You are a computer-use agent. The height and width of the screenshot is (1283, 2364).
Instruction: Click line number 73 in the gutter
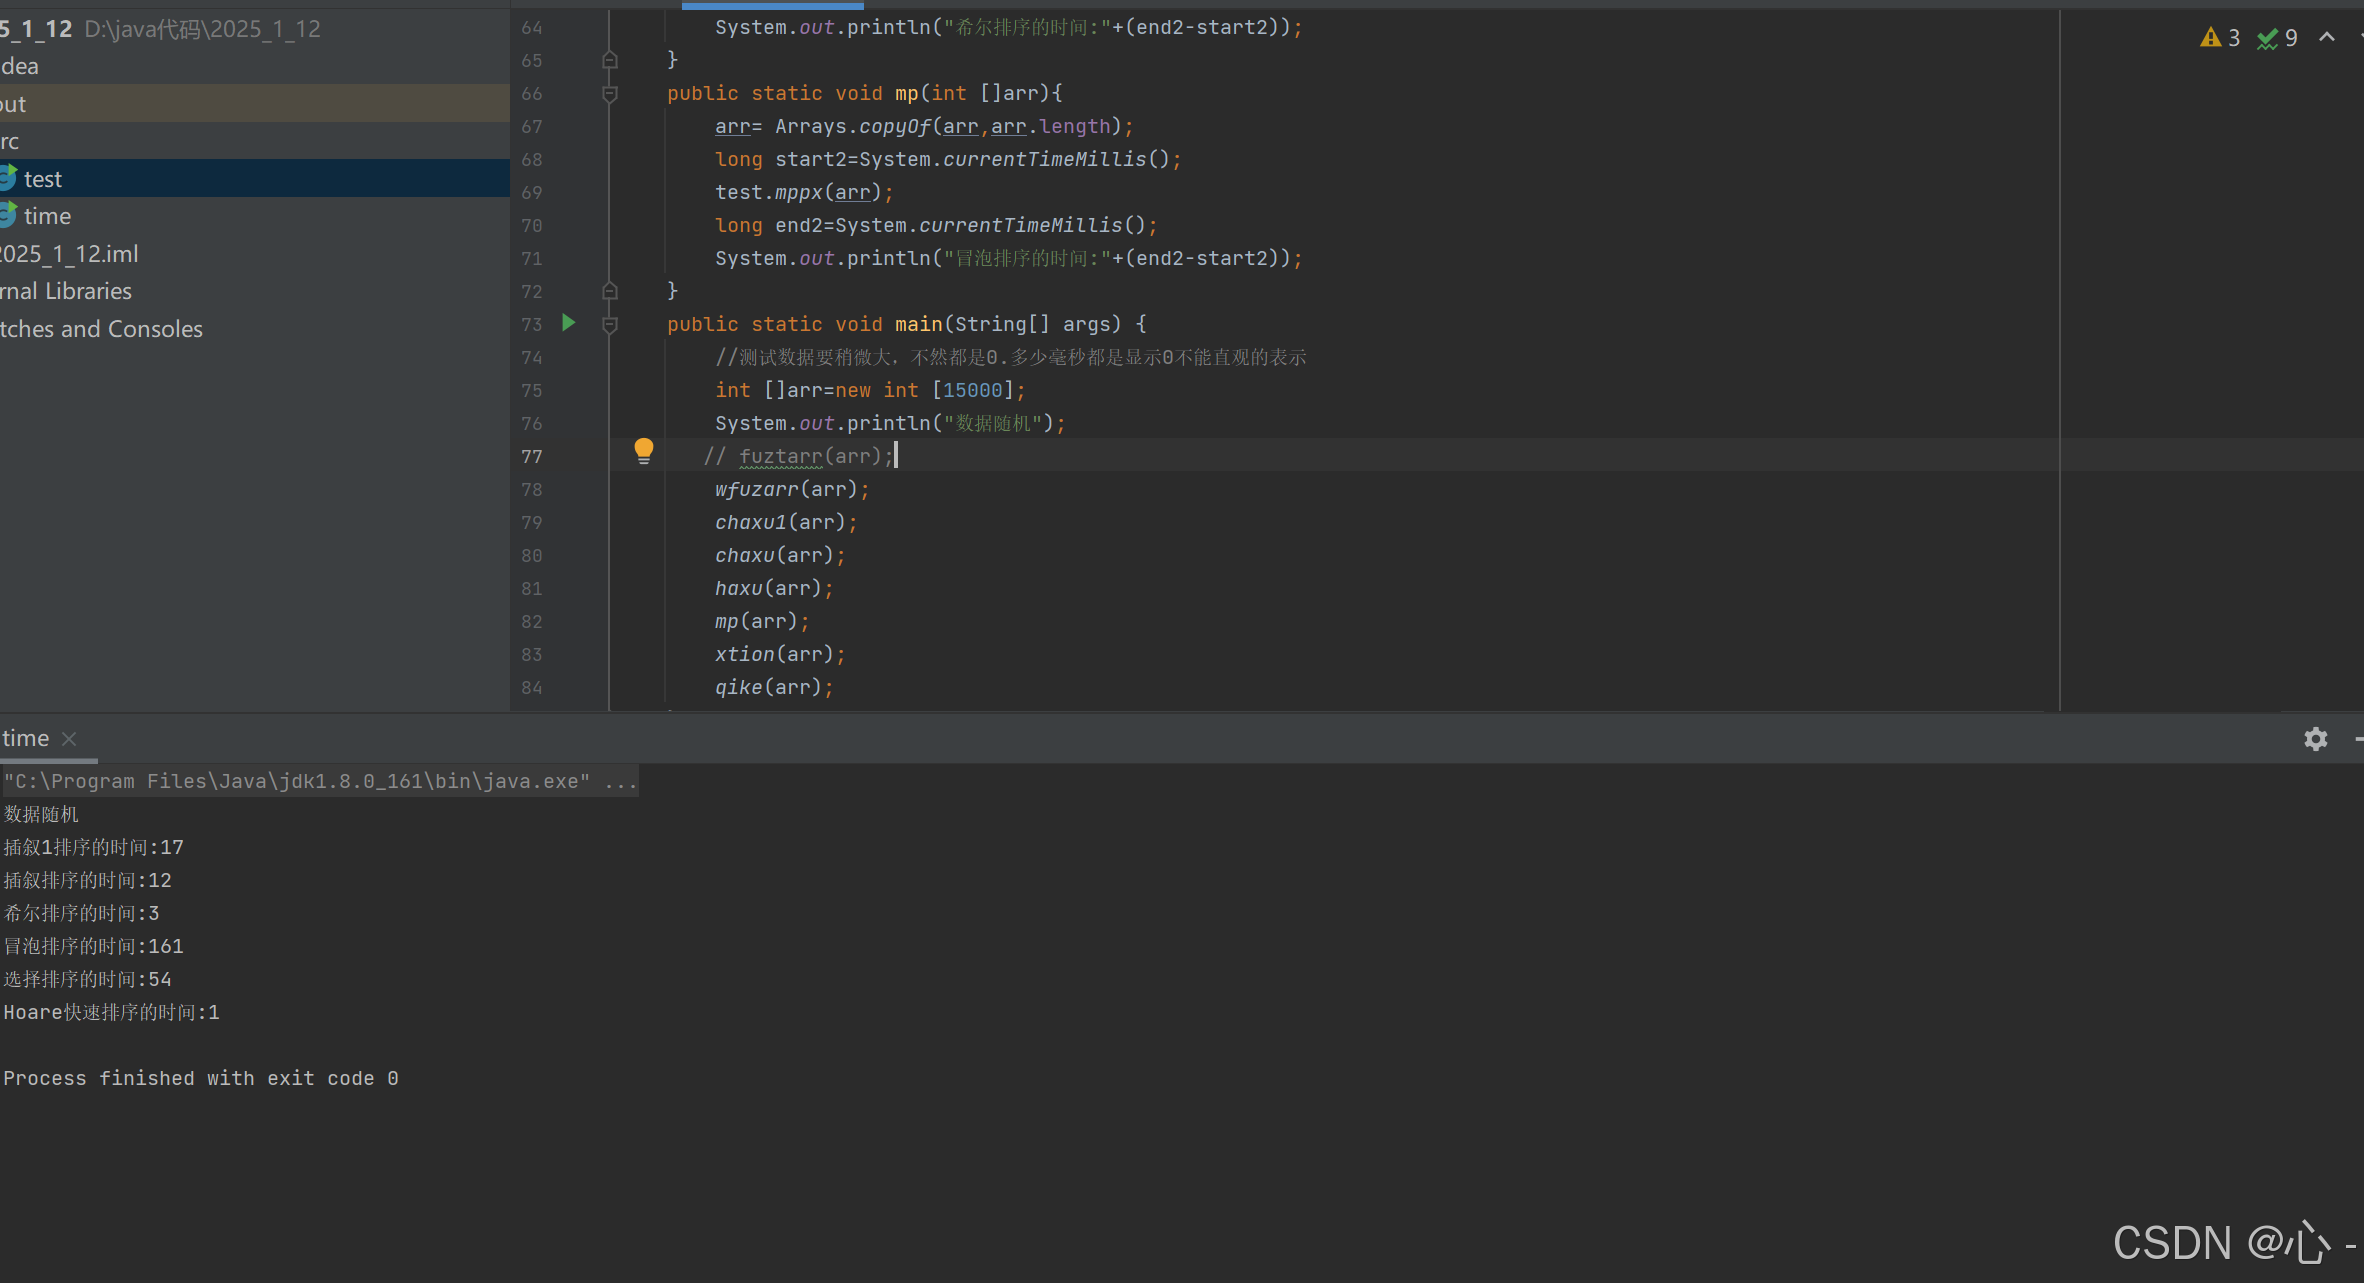click(532, 324)
